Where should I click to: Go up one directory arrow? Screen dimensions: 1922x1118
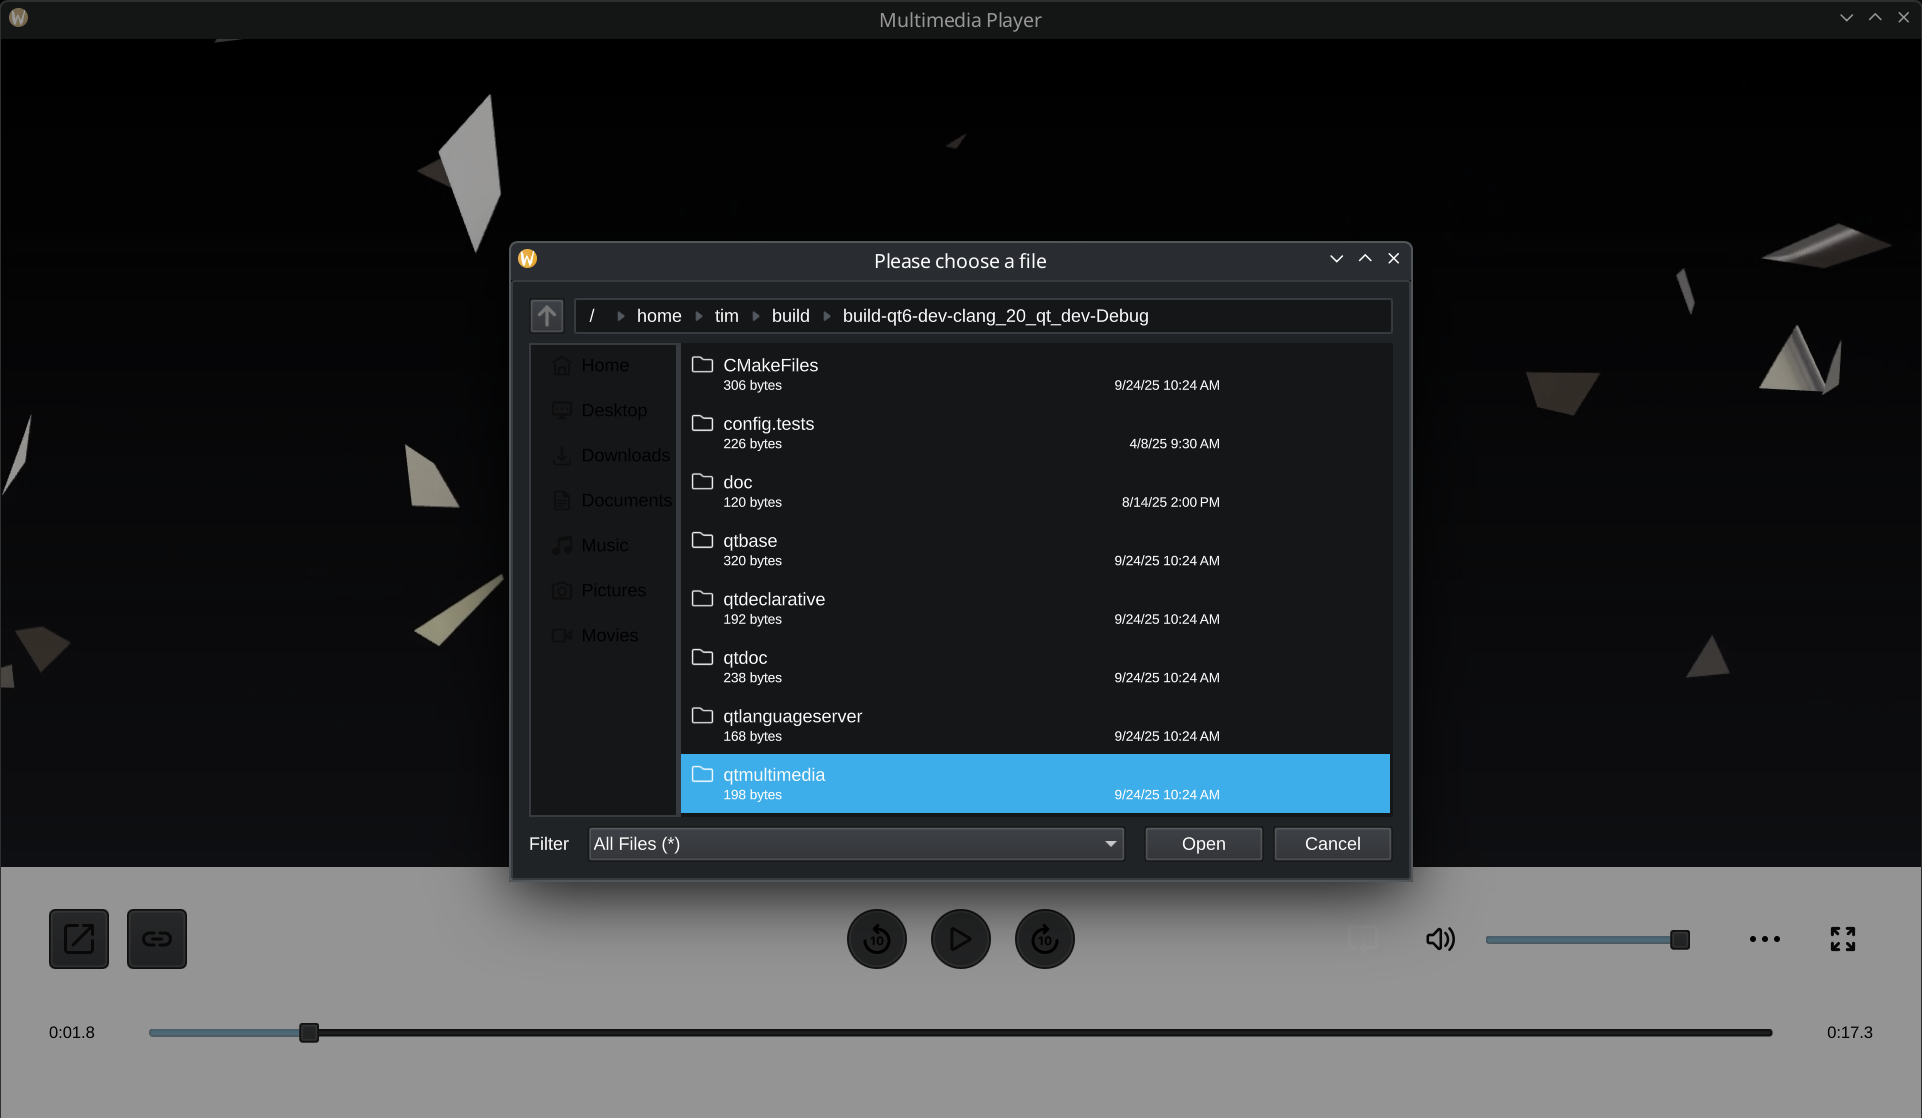click(547, 316)
